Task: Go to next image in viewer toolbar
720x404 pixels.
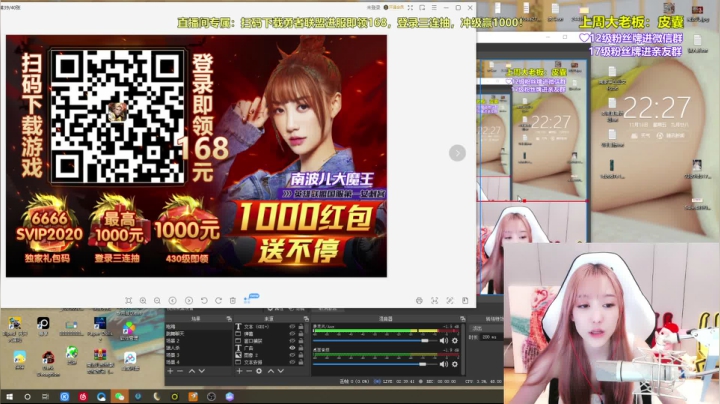Action: [x=189, y=300]
